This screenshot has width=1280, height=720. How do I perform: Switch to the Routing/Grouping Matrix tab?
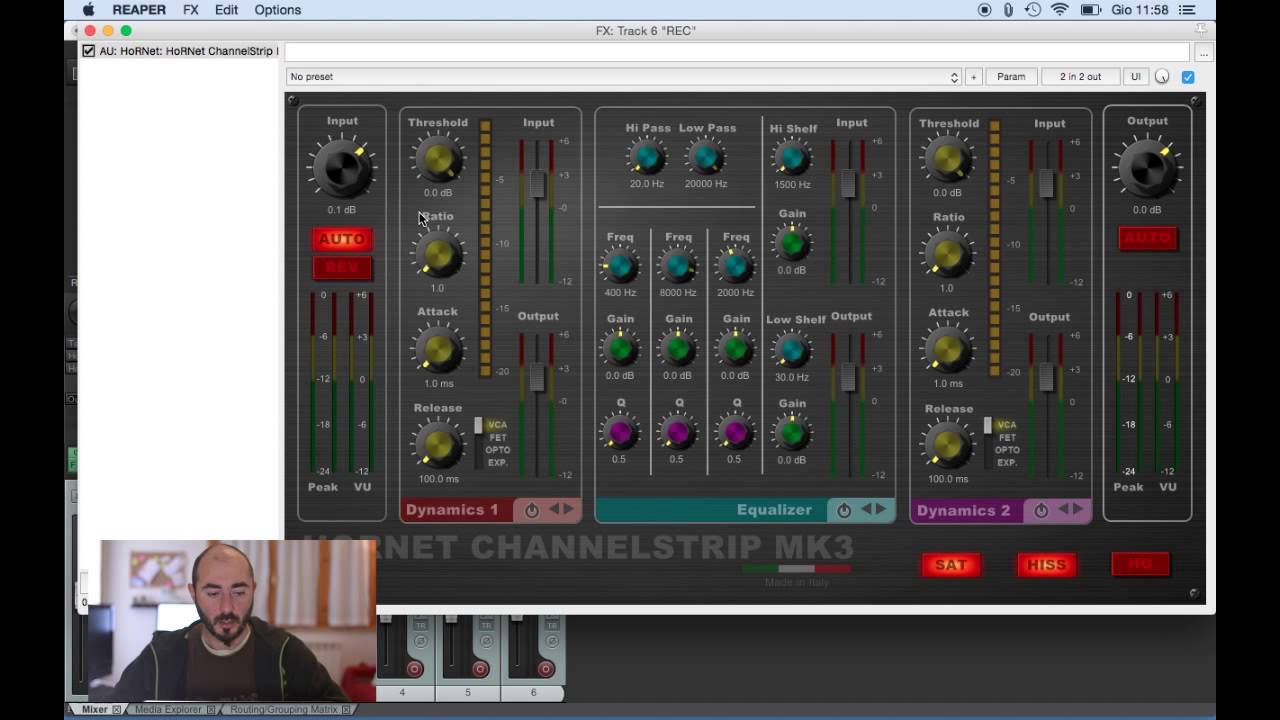pyautogui.click(x=283, y=709)
